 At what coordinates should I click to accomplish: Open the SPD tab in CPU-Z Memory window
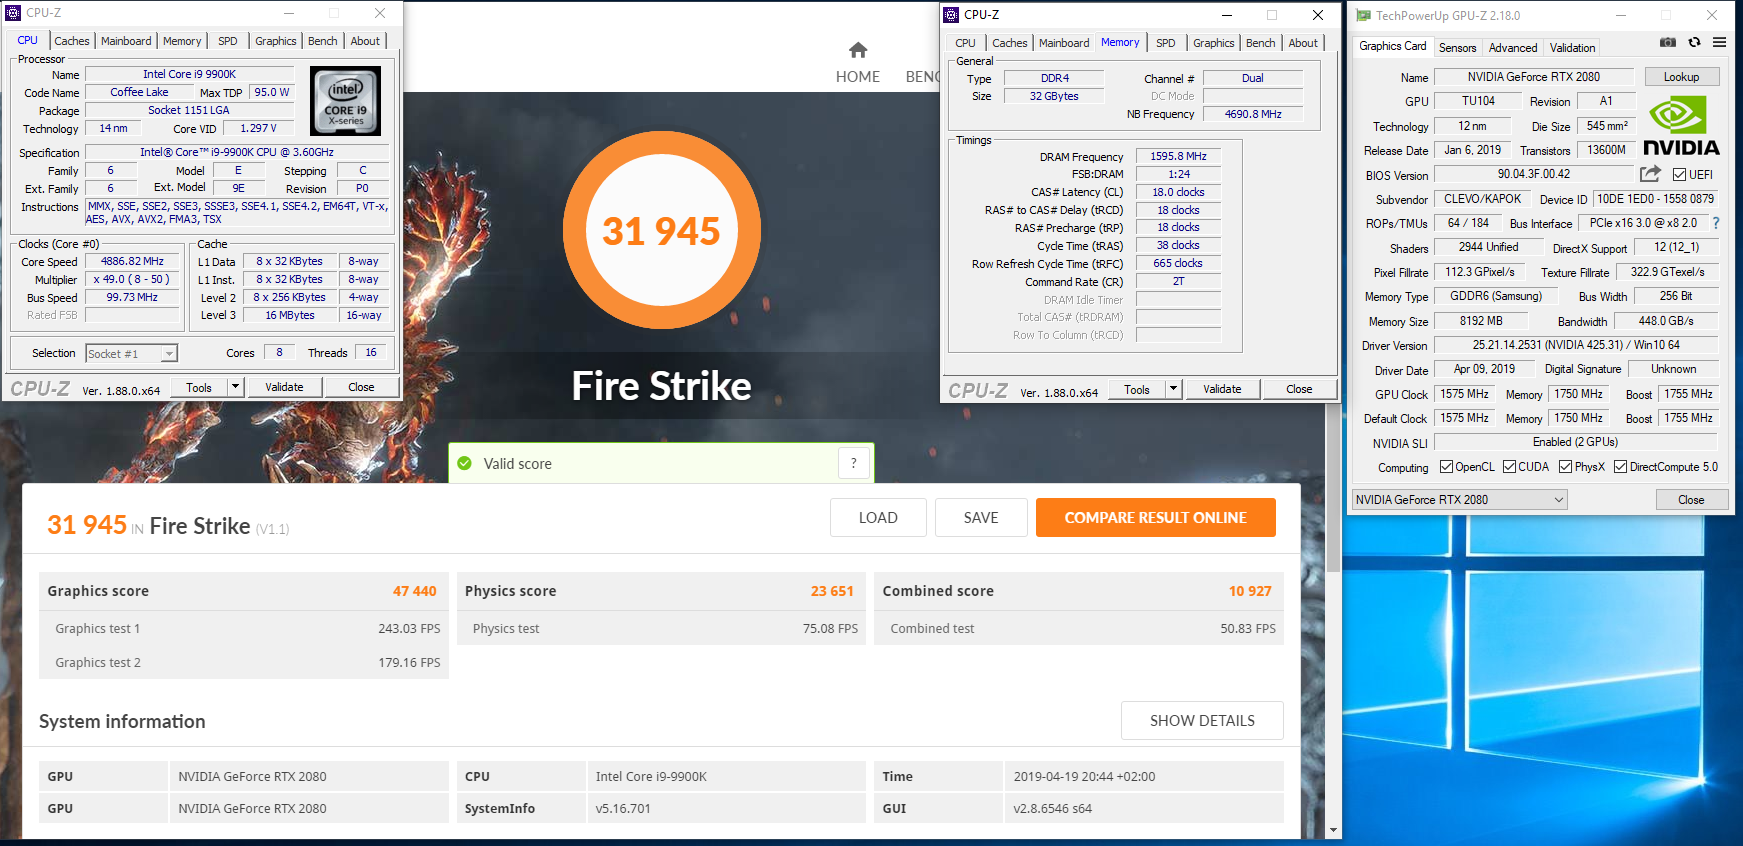pos(1166,43)
